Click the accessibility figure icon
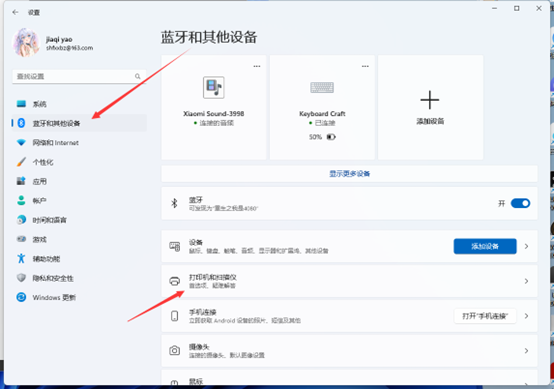The height and width of the screenshot is (389, 554). click(21, 258)
